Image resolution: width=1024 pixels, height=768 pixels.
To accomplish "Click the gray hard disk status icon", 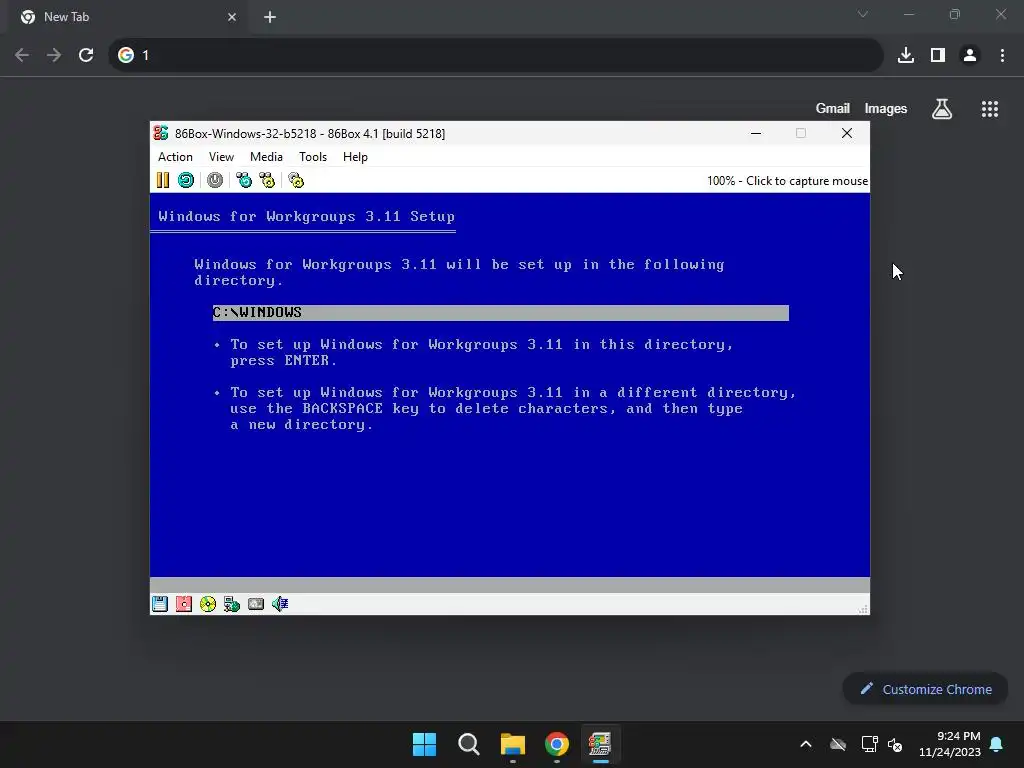I will point(256,604).
